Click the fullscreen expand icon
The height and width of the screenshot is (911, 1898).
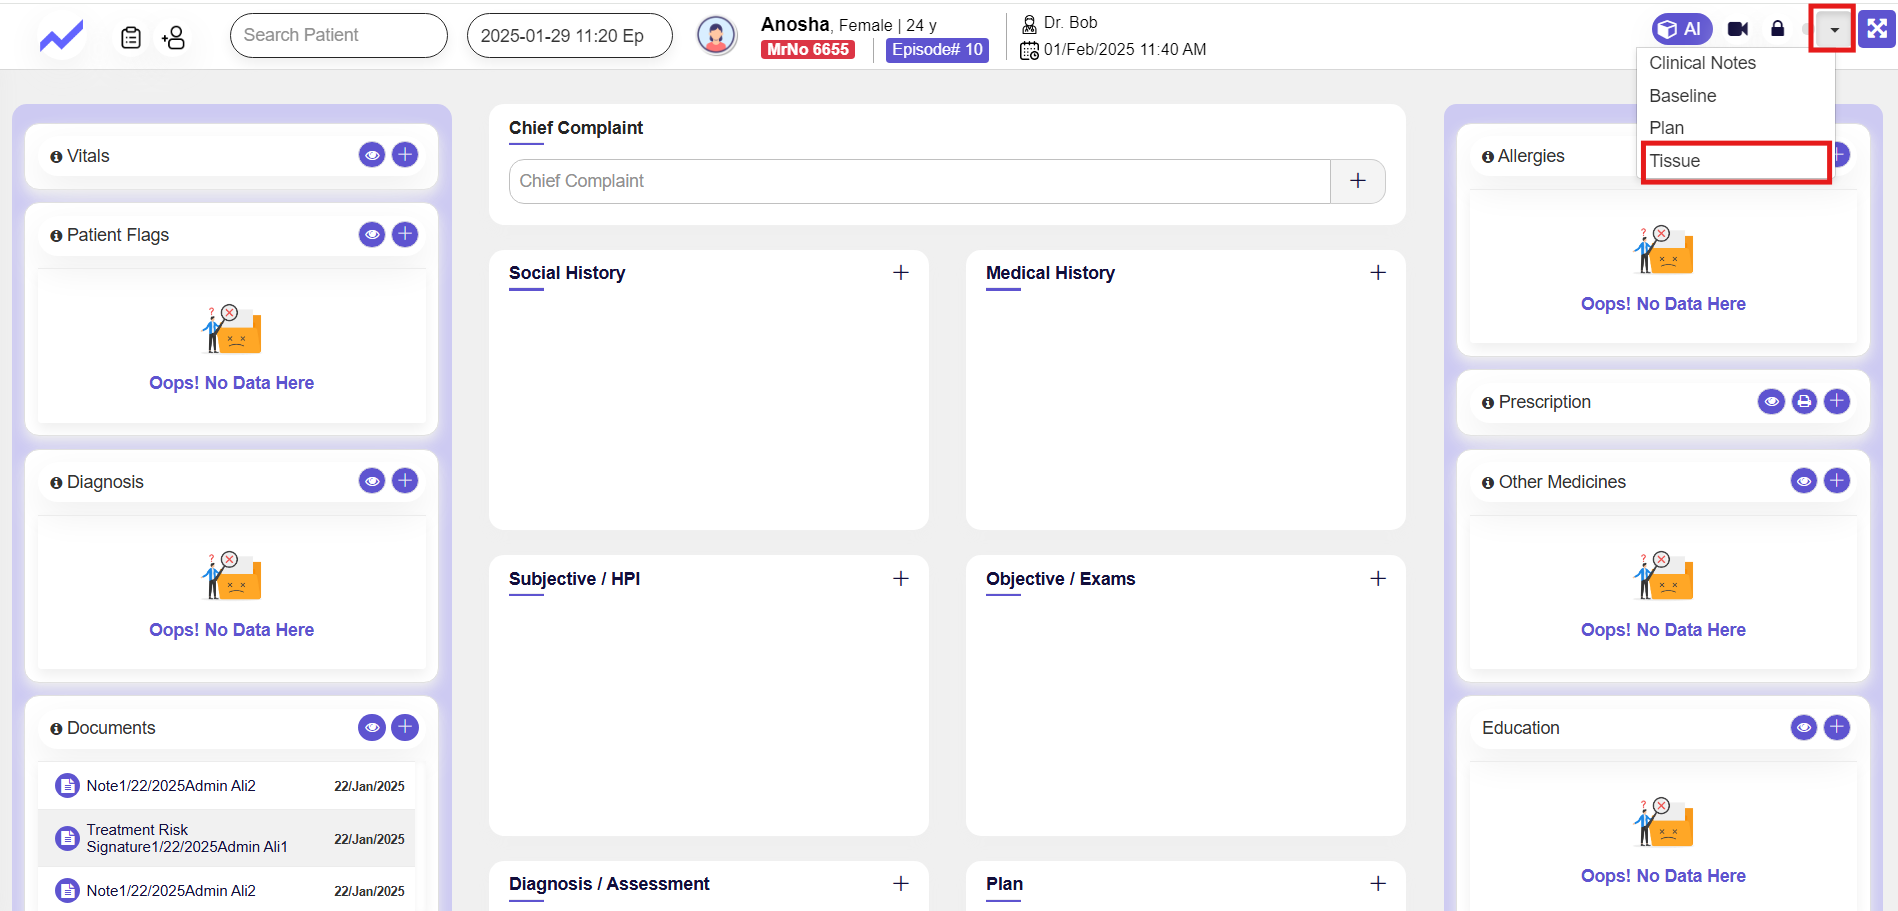[x=1877, y=29]
